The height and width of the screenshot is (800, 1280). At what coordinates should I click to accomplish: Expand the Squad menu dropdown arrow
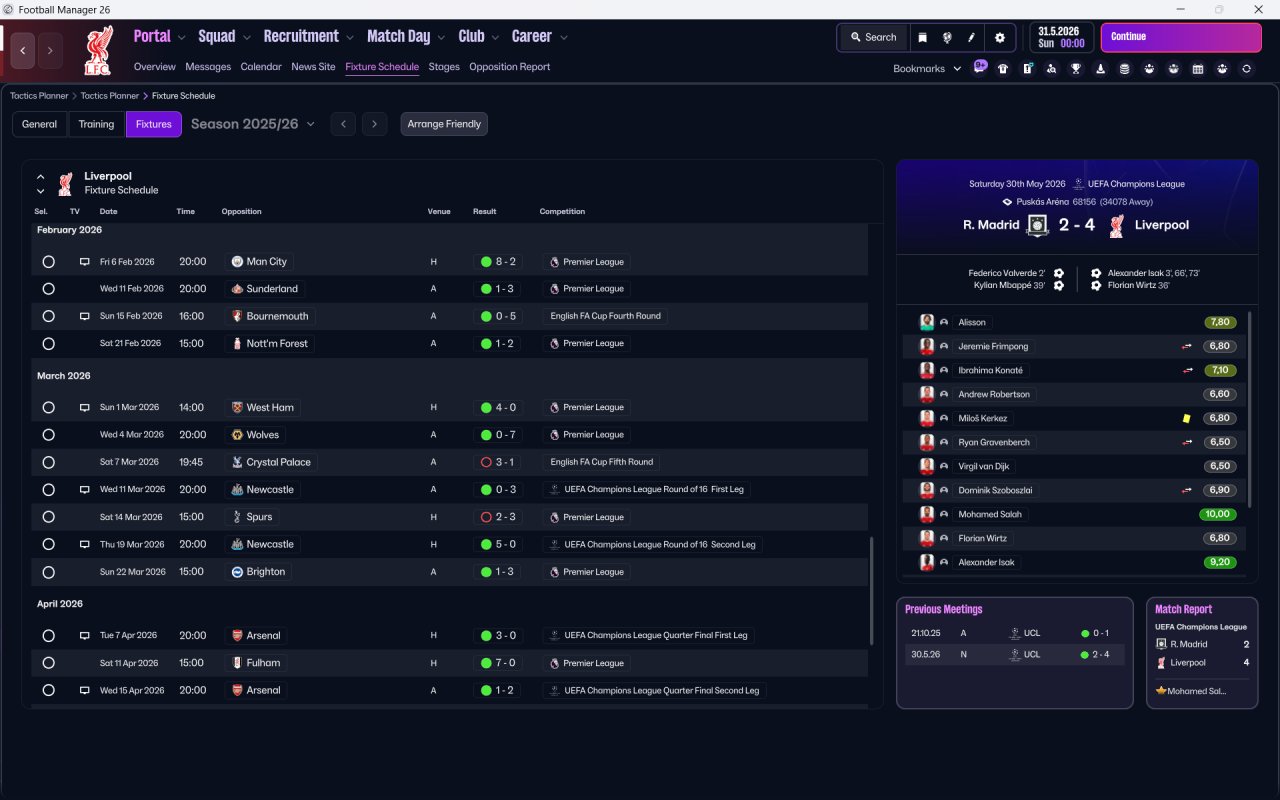(x=246, y=38)
